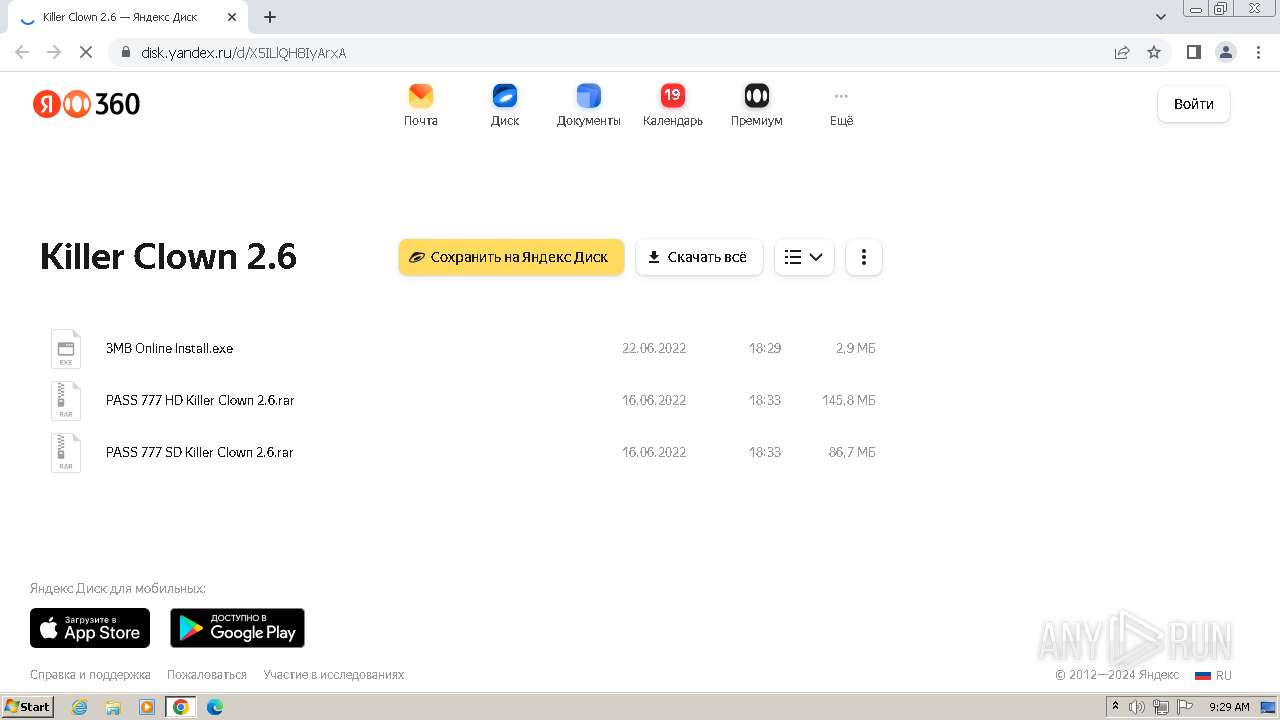Open the Диск service icon
Viewport: 1280px width, 720px height.
pyautogui.click(x=505, y=96)
